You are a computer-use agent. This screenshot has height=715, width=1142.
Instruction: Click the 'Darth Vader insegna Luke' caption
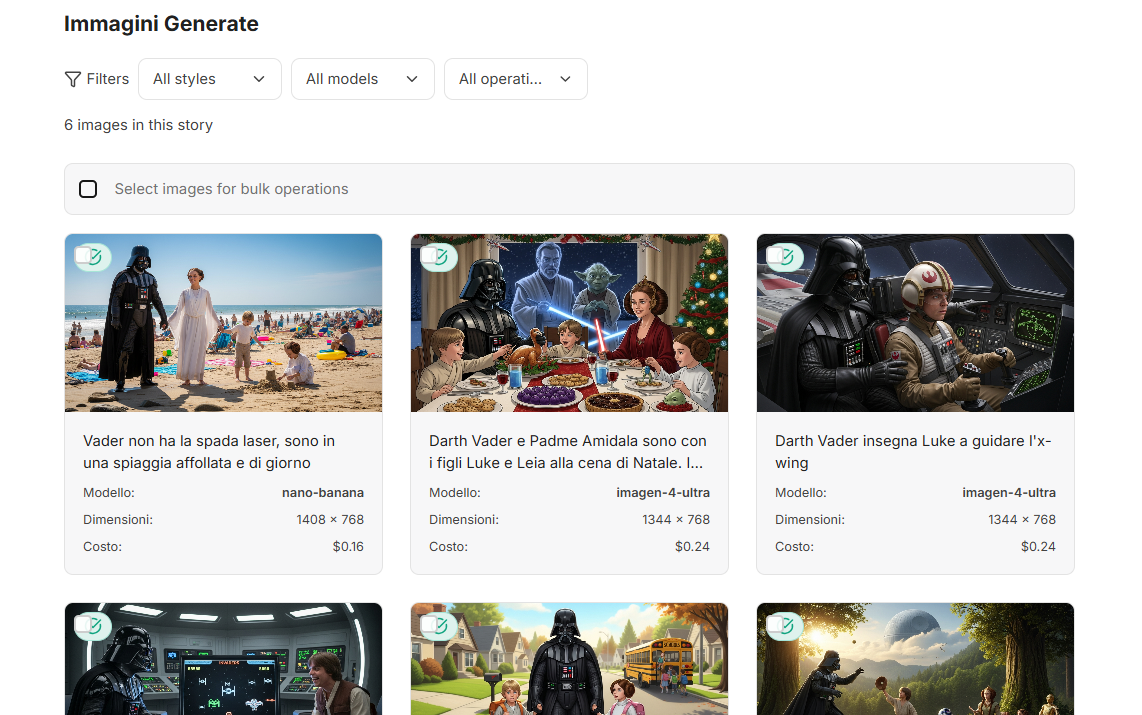click(x=913, y=452)
